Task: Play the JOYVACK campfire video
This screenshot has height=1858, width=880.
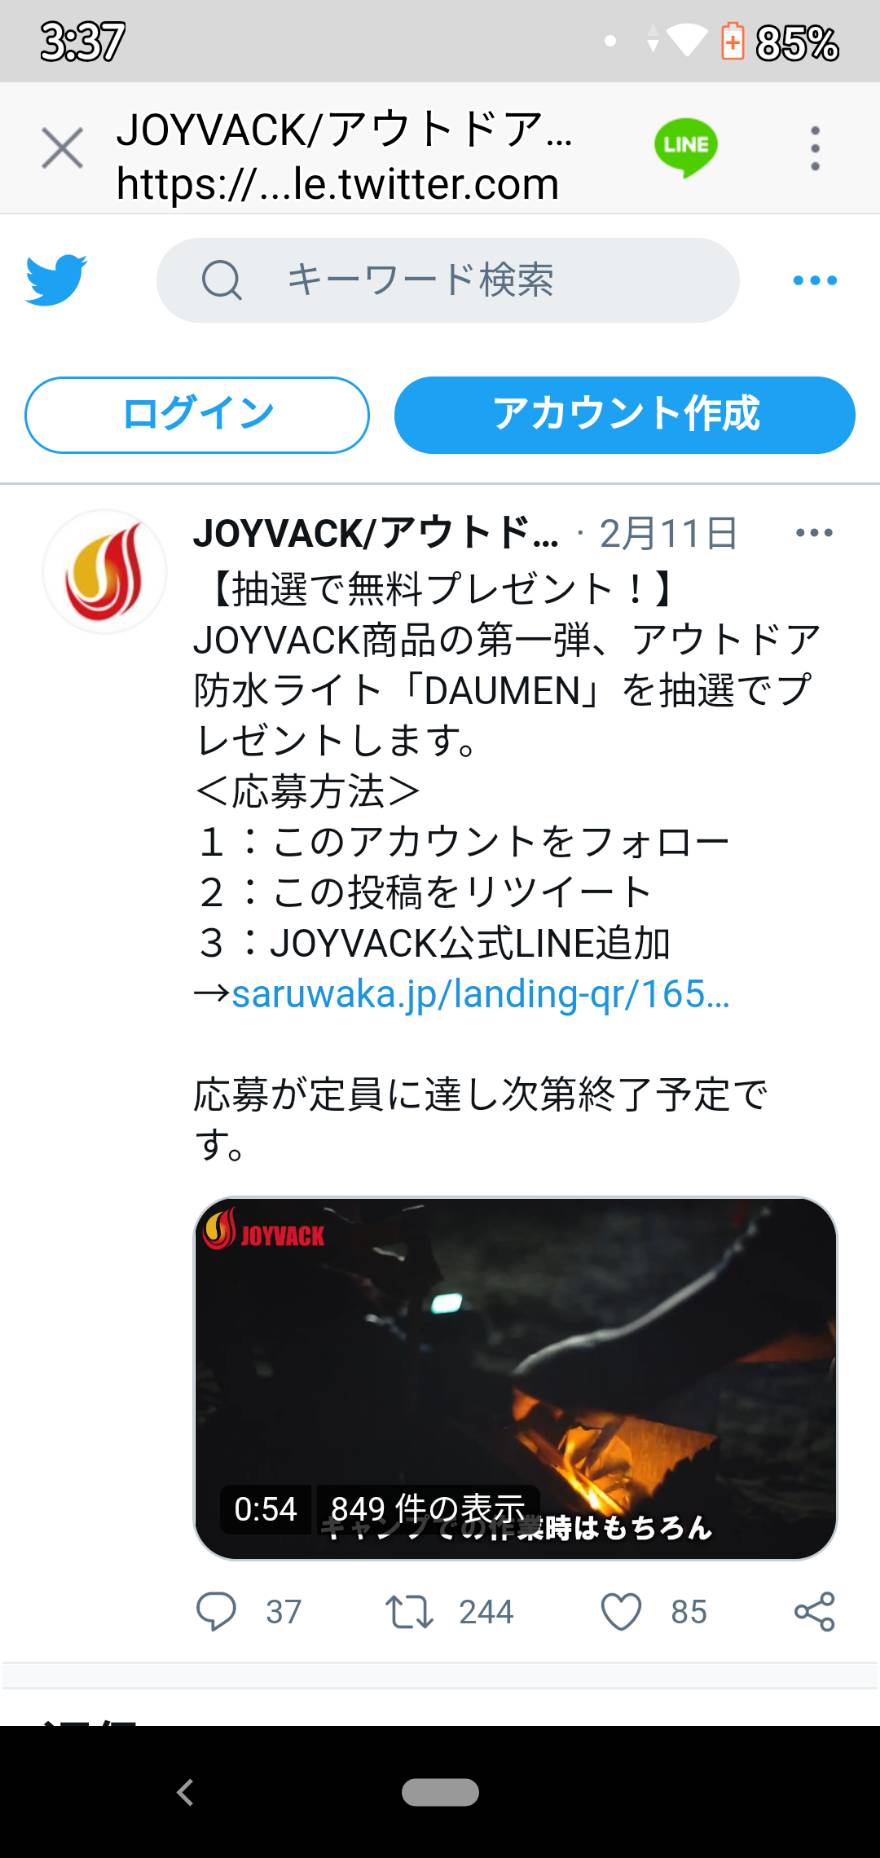Action: click(515, 1378)
